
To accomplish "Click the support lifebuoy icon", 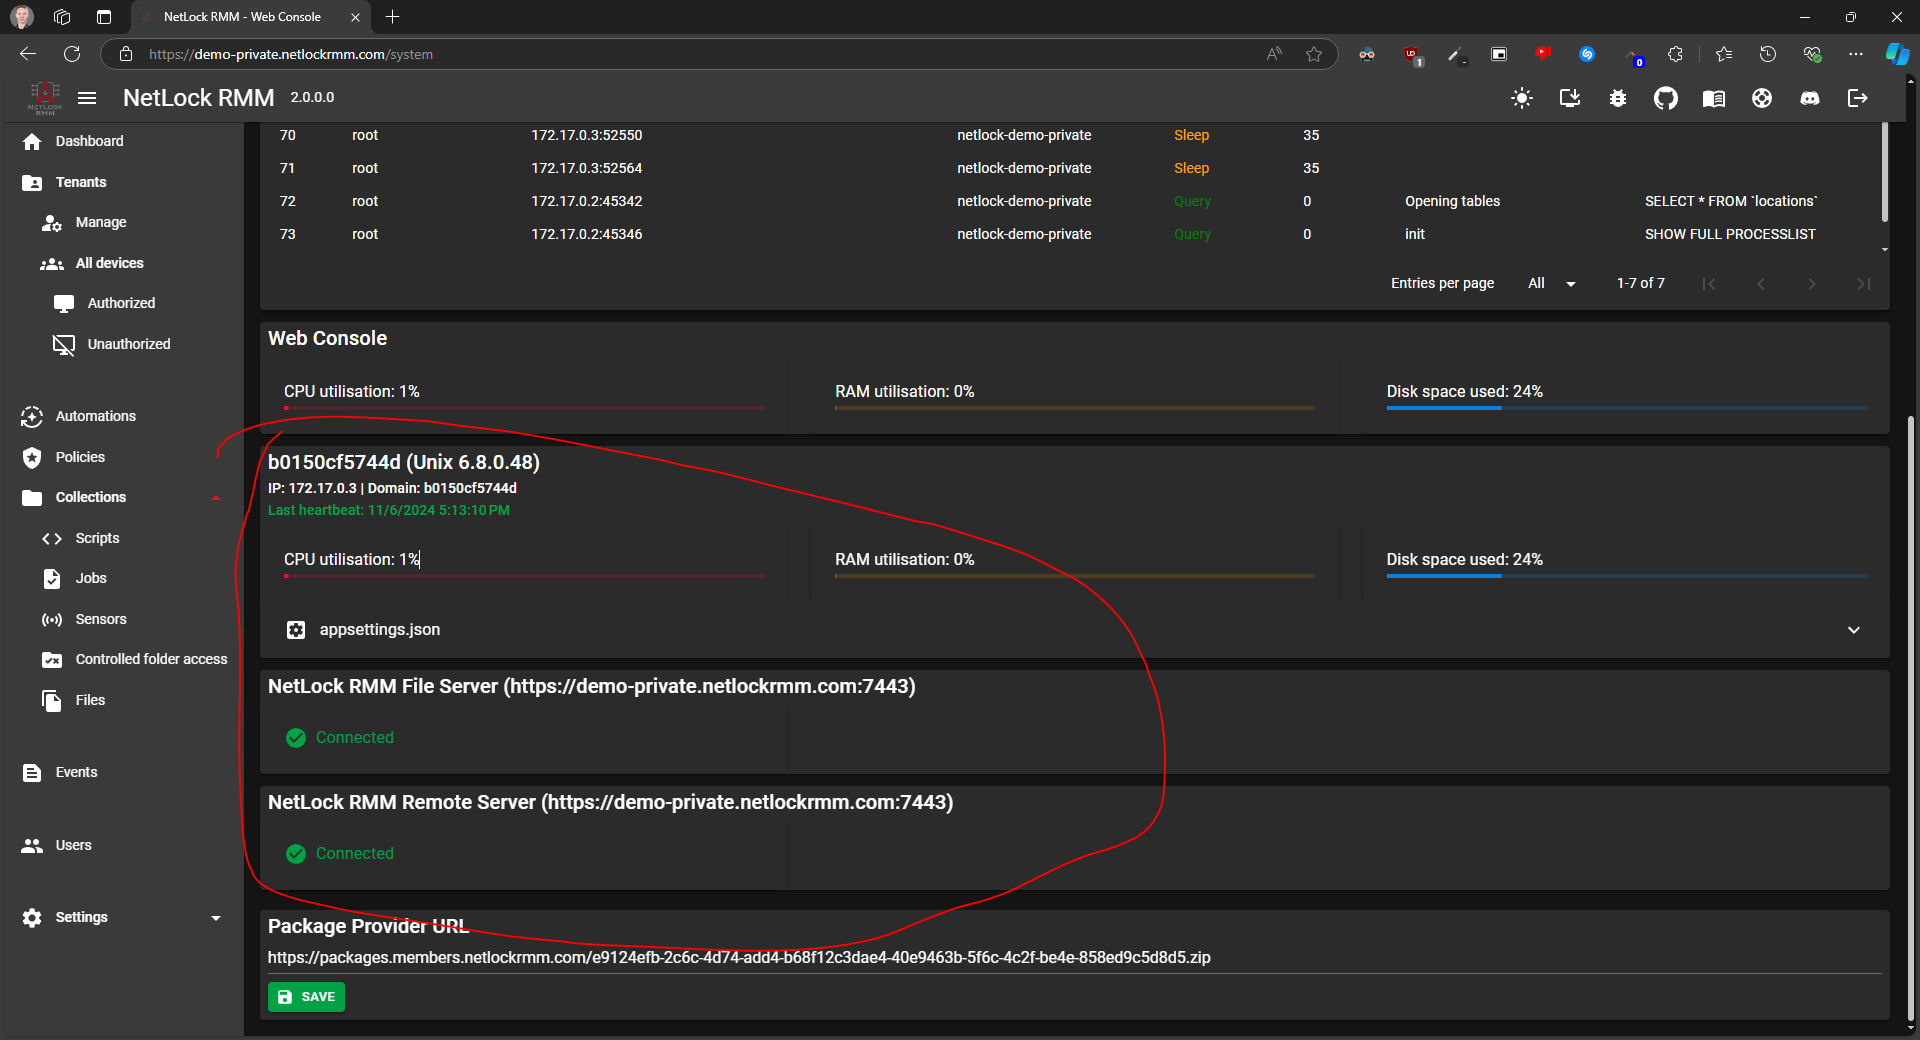I will coord(1762,98).
